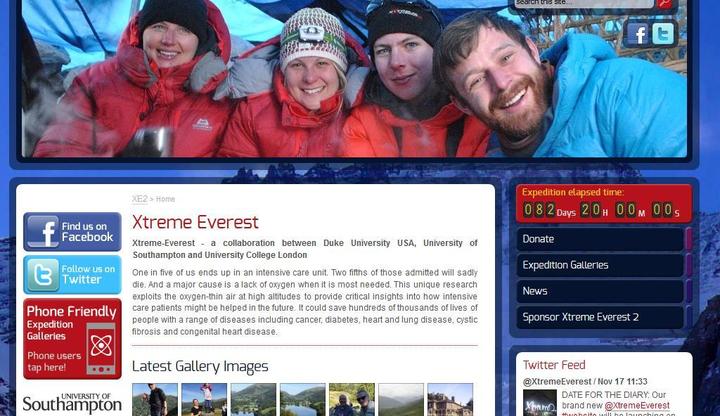Tap the Phone Friendly Expedition Galleries banner
The height and width of the screenshot is (416, 720).
pyautogui.click(x=73, y=339)
